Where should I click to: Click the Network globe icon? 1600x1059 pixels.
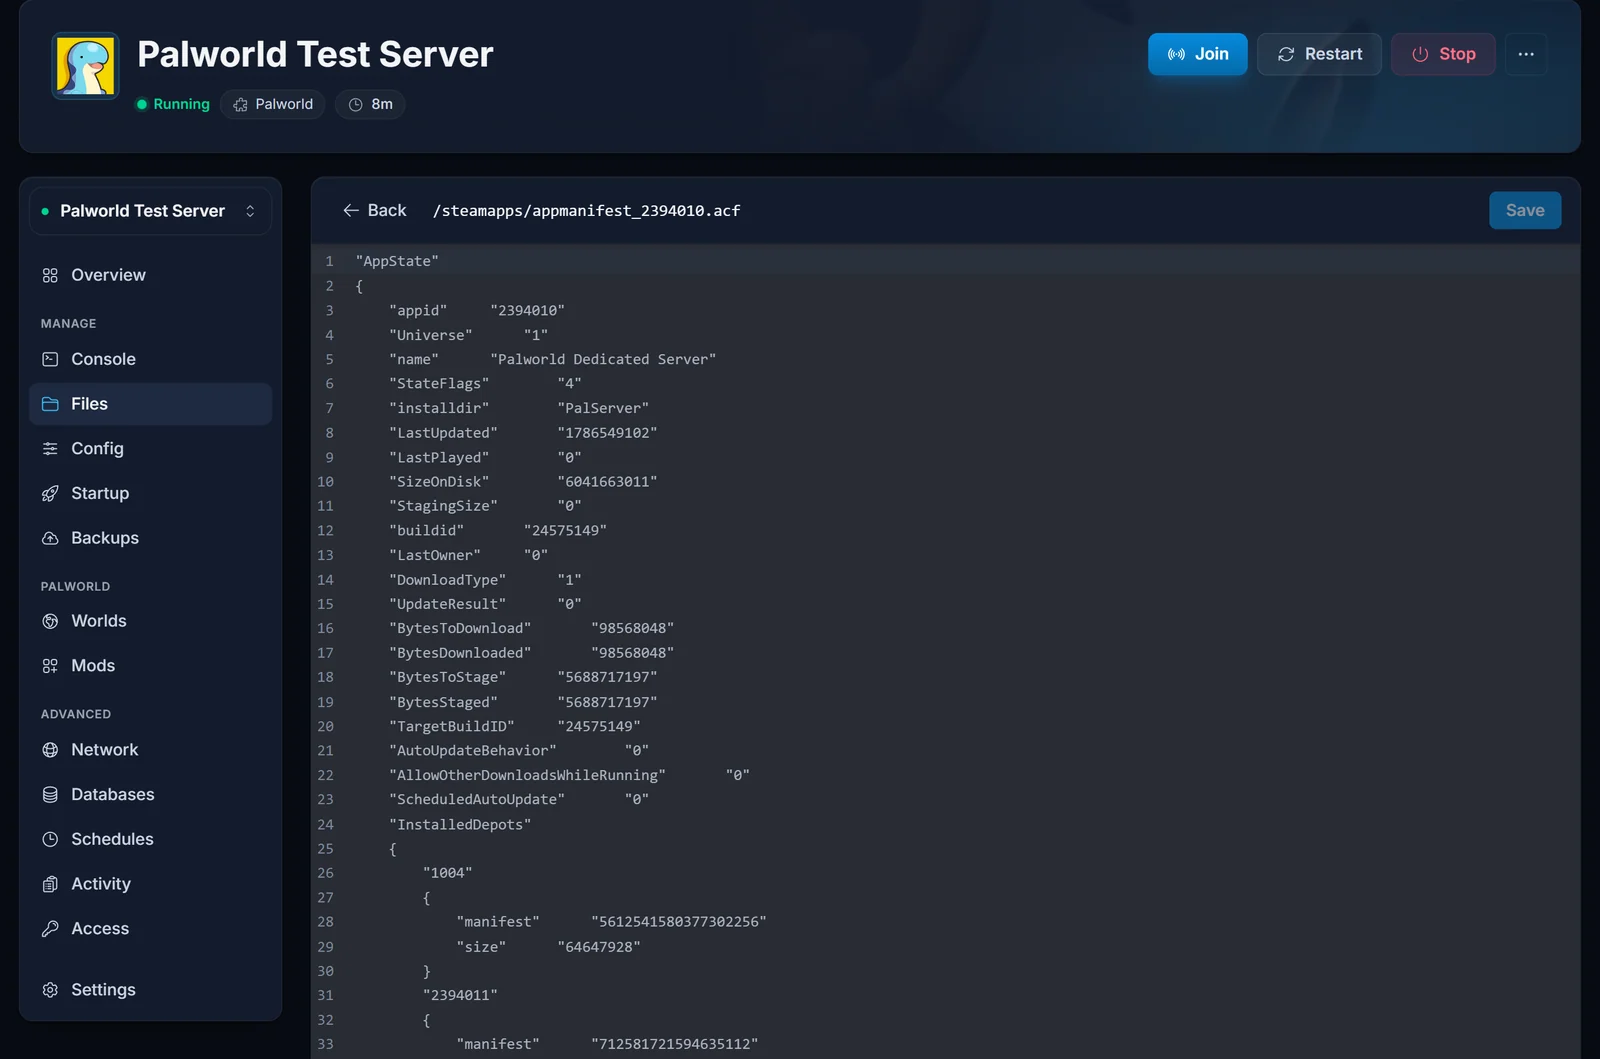(x=50, y=750)
